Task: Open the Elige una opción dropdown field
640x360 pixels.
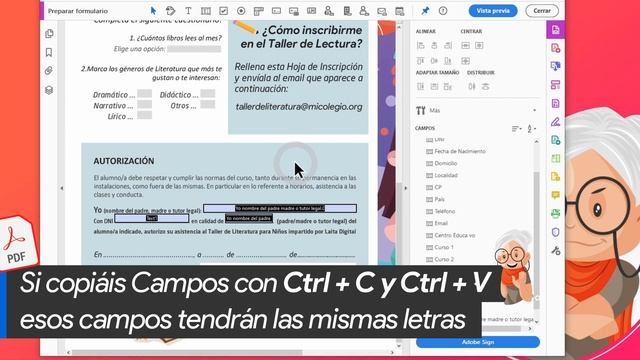Action: coord(194,49)
